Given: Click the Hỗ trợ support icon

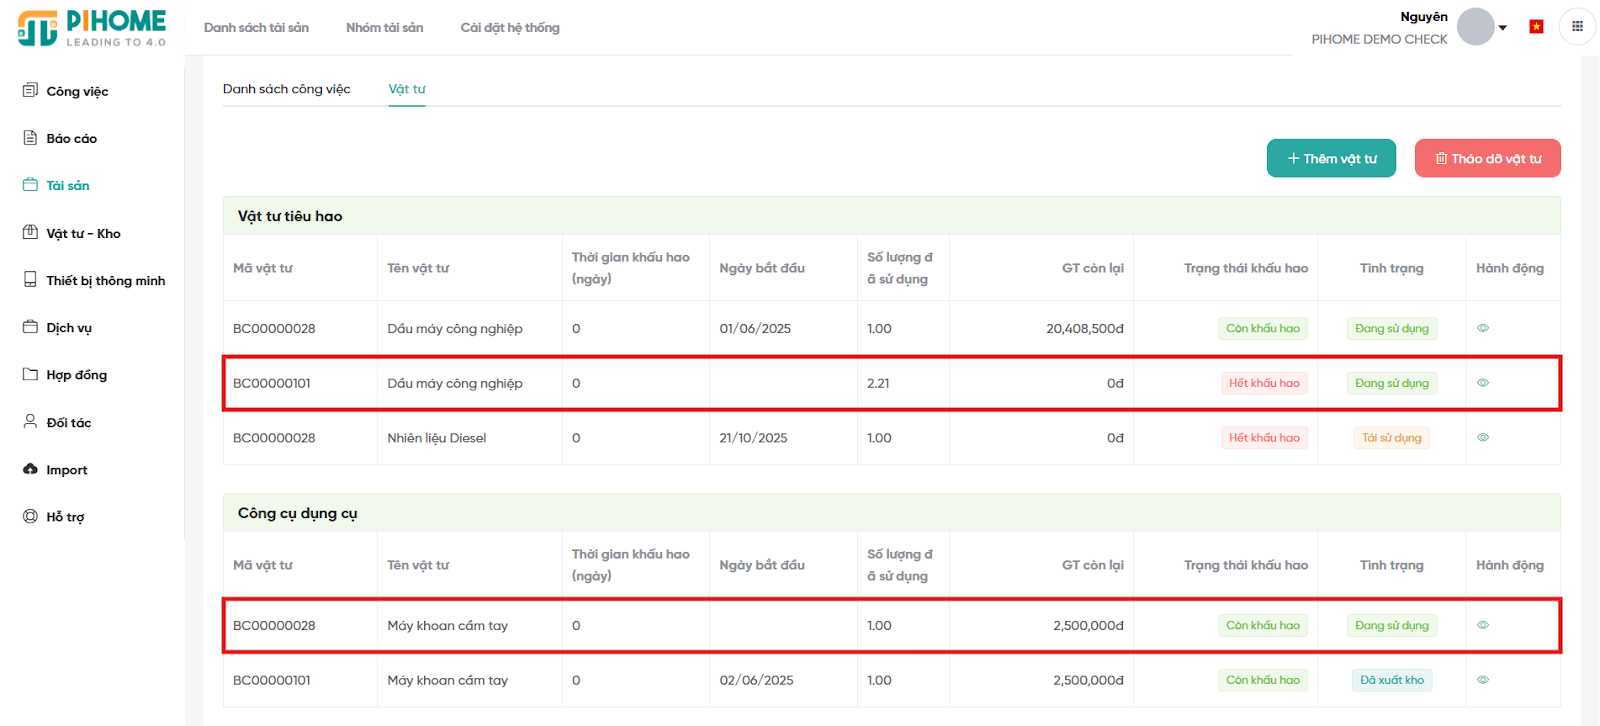Looking at the screenshot, I should (x=30, y=517).
